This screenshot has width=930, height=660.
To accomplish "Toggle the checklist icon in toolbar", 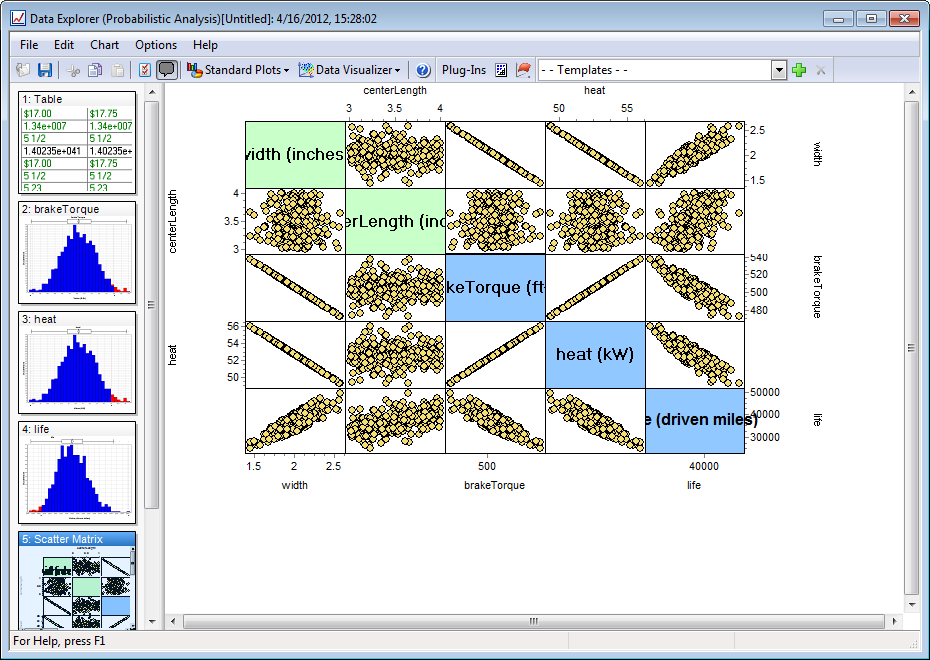I will pyautogui.click(x=145, y=70).
